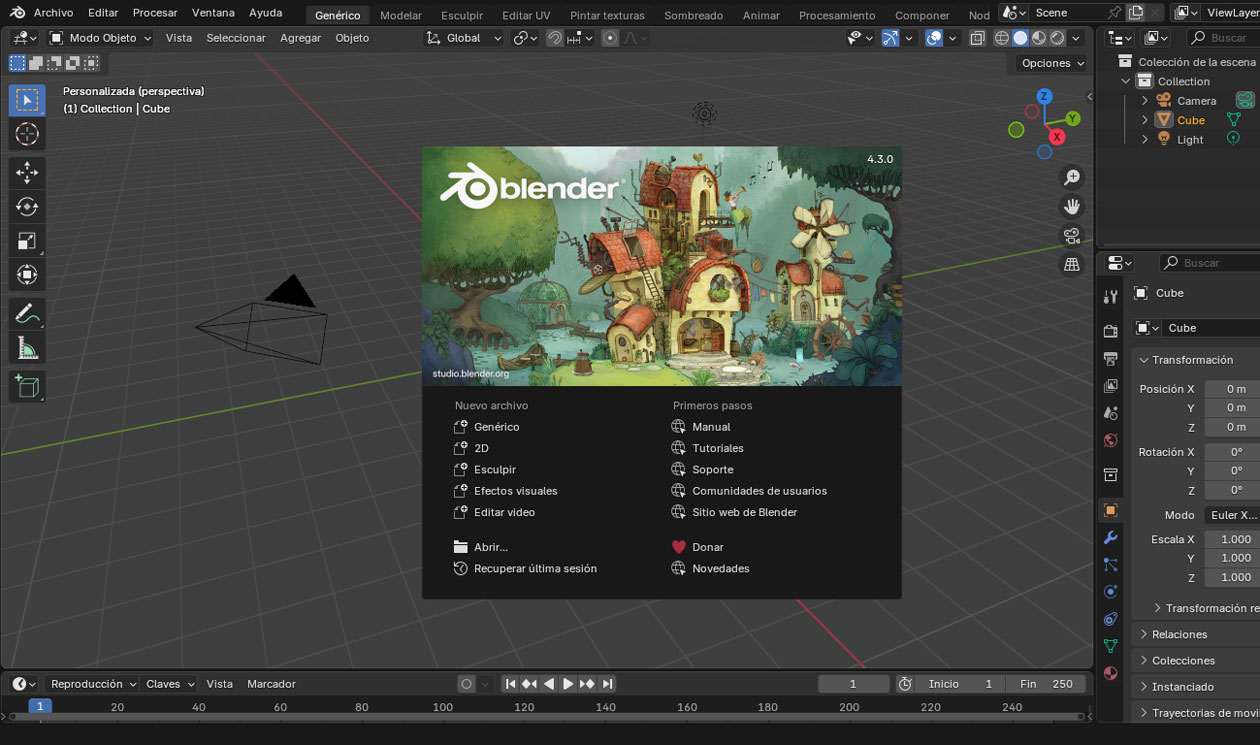The image size is (1260, 745).
Task: Open the Blender logo application menu
Action: click(x=17, y=13)
